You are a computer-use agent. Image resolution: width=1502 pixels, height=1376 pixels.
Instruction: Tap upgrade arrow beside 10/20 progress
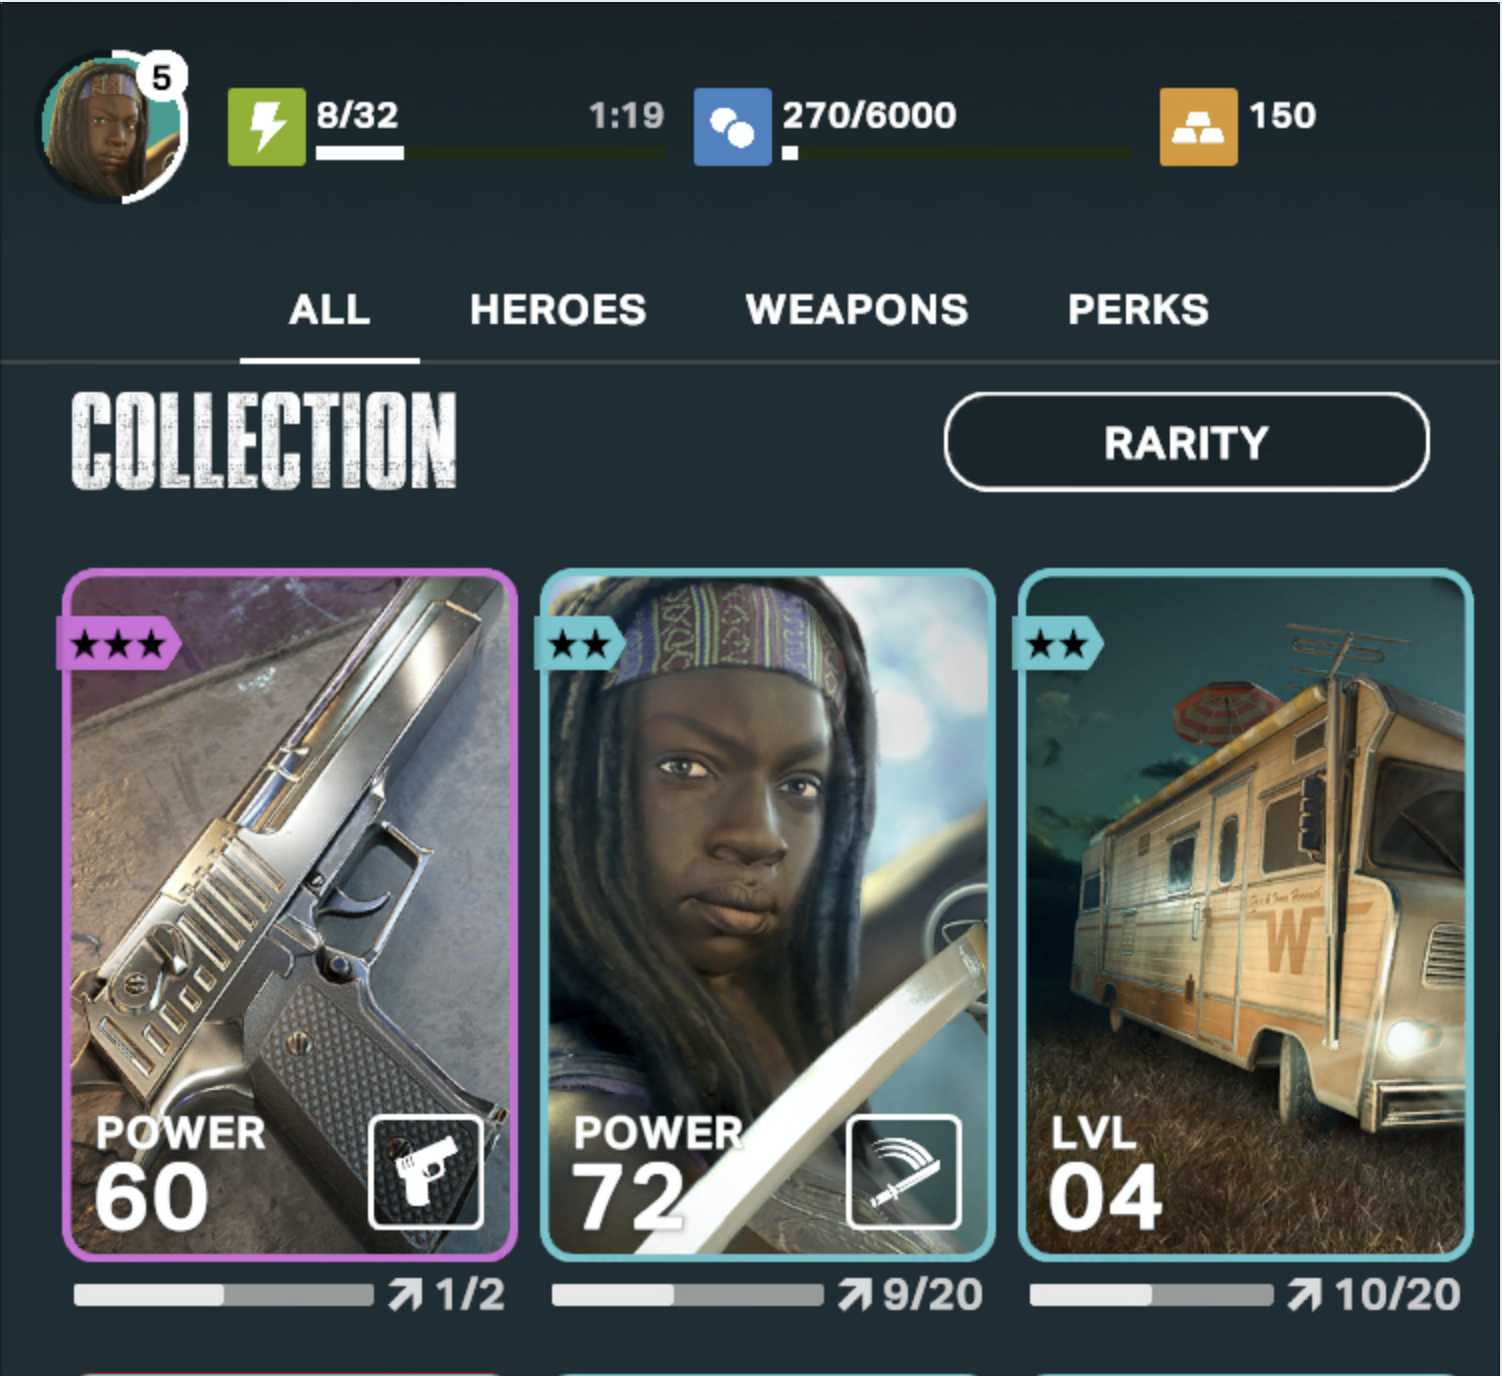[1305, 1296]
